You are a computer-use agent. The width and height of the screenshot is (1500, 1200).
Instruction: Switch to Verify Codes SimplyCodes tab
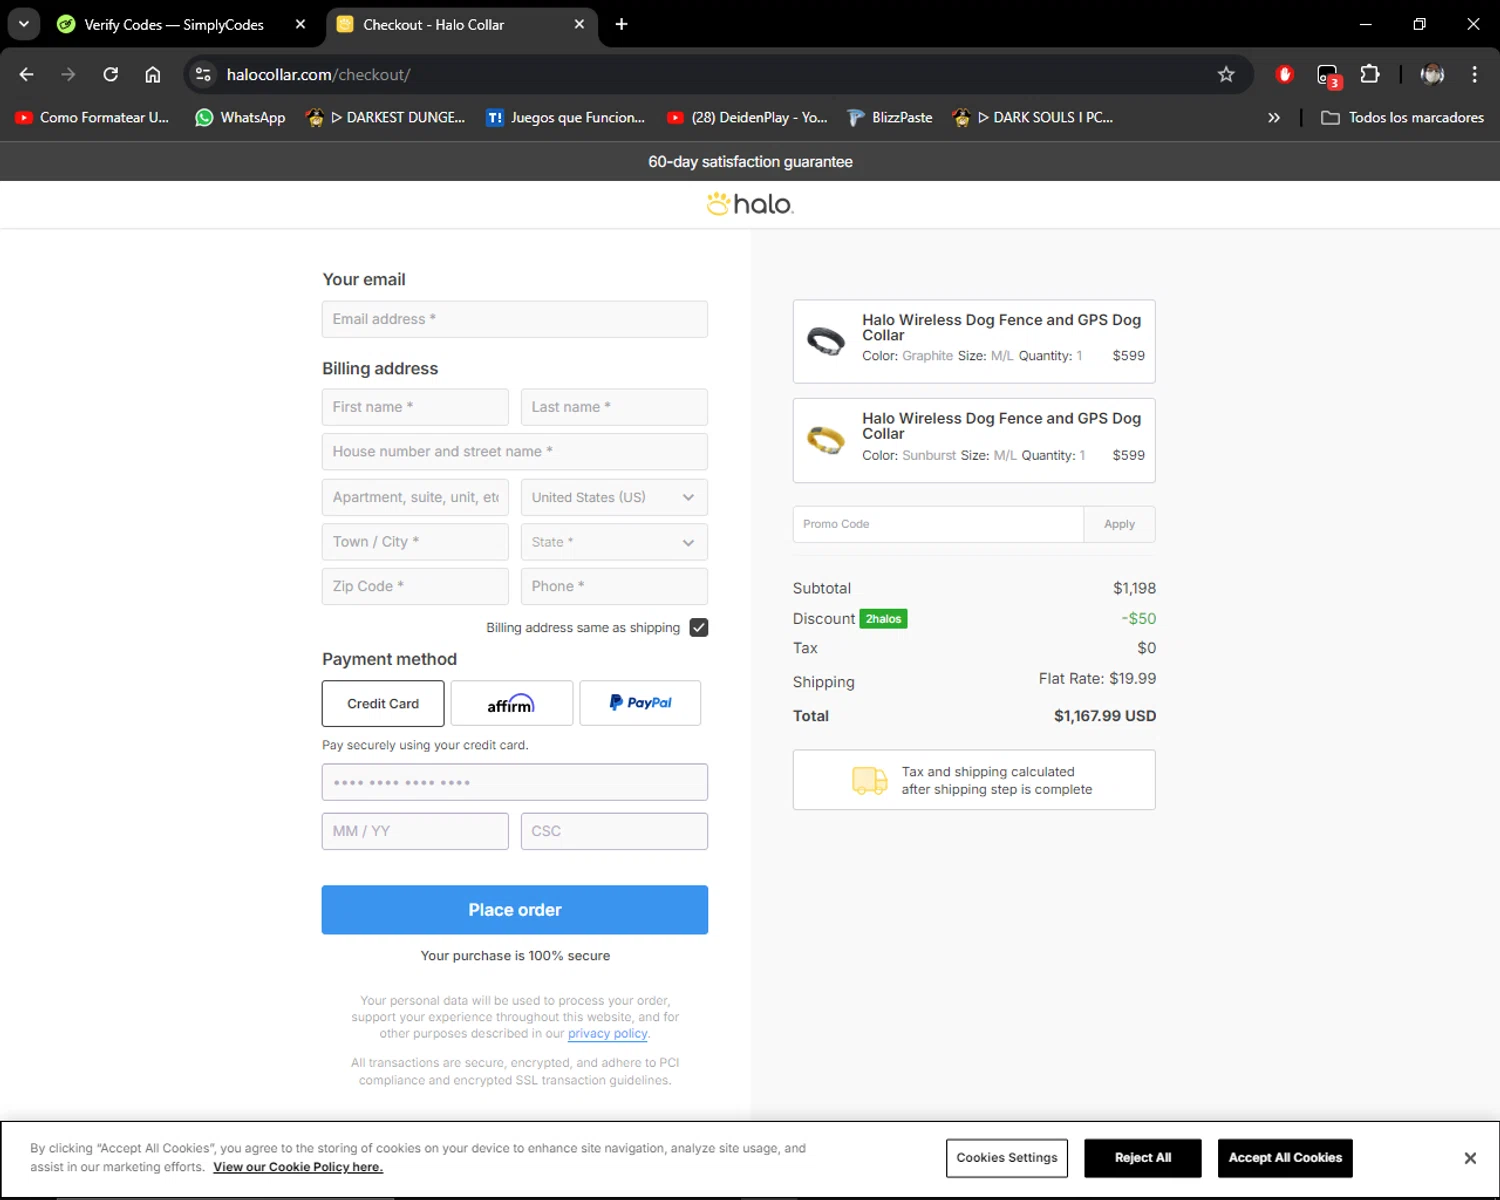[175, 24]
